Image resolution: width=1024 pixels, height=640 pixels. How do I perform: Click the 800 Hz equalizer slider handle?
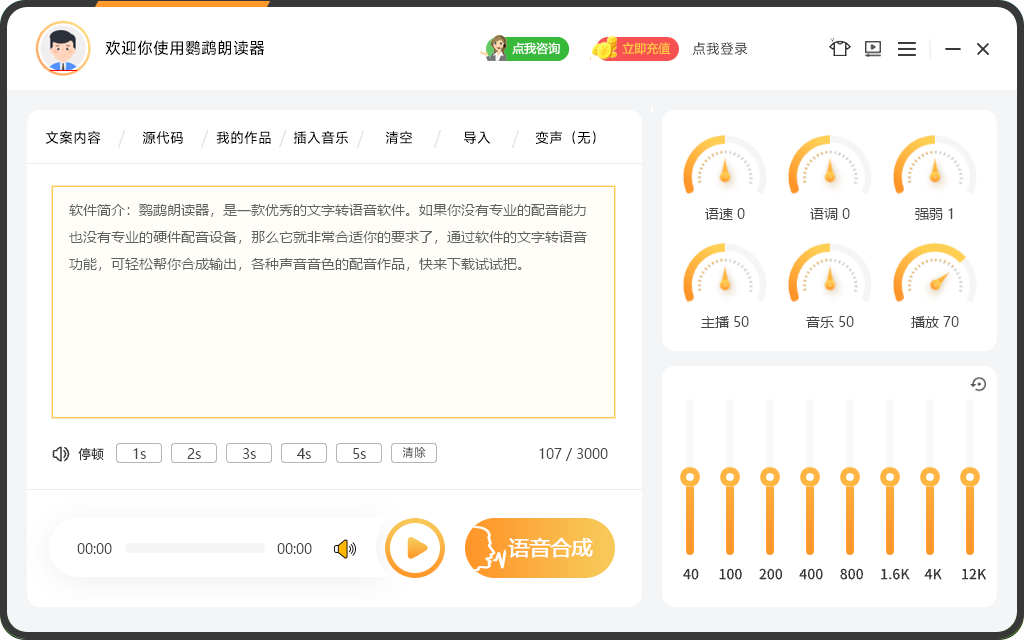coord(850,476)
